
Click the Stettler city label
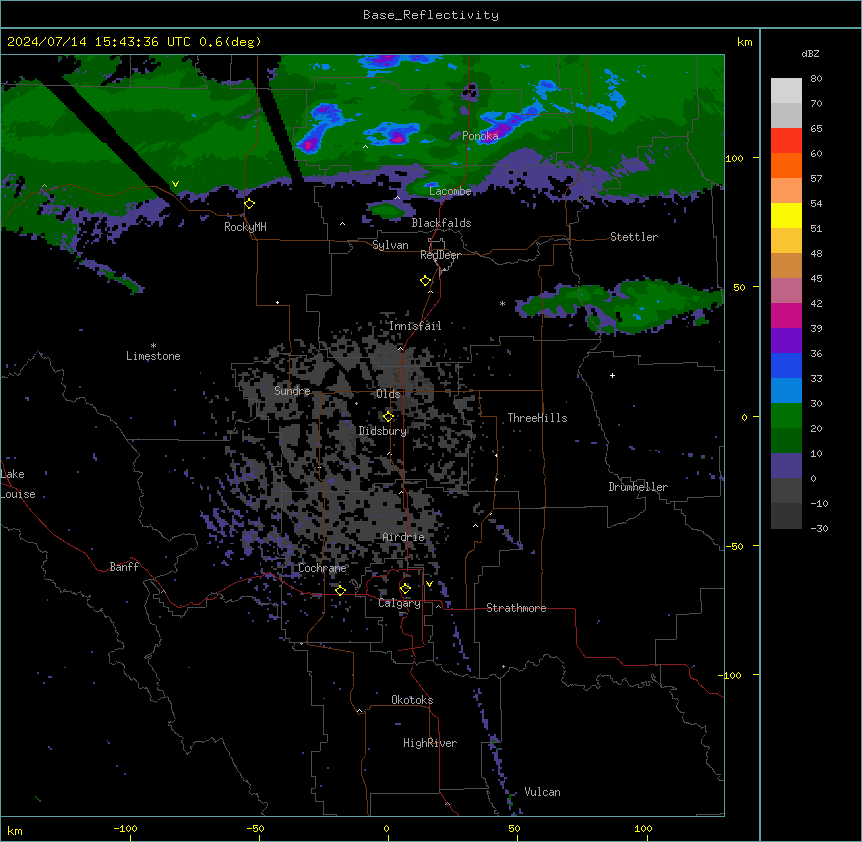[x=634, y=237]
